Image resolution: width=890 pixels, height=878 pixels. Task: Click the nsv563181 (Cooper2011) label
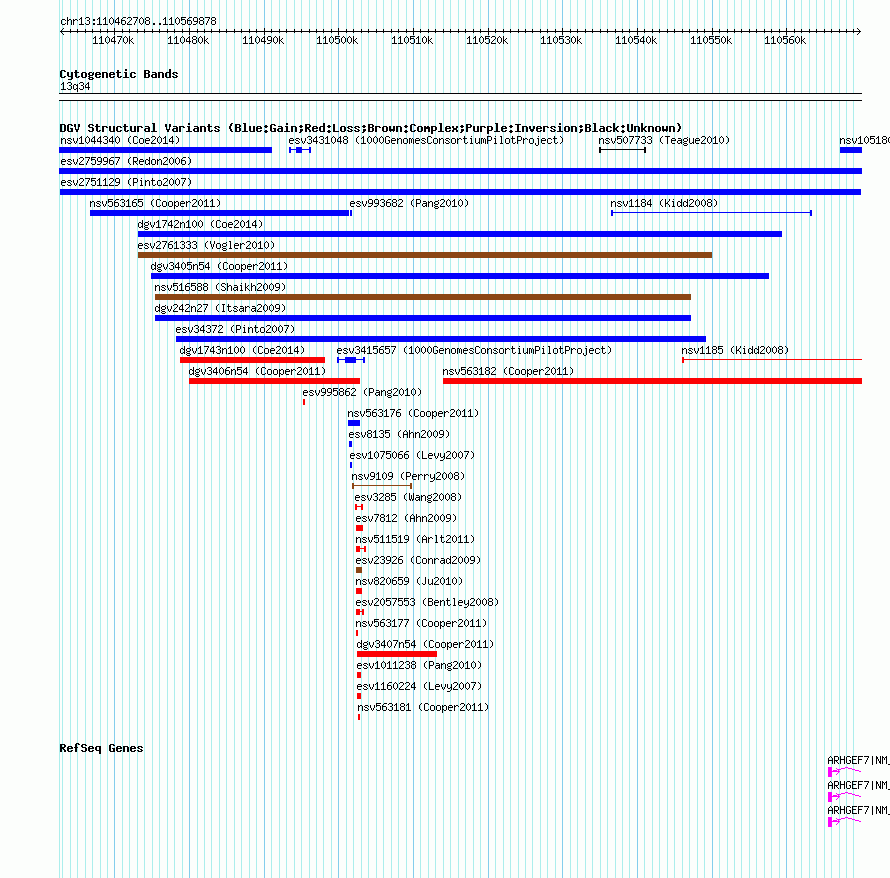(423, 707)
